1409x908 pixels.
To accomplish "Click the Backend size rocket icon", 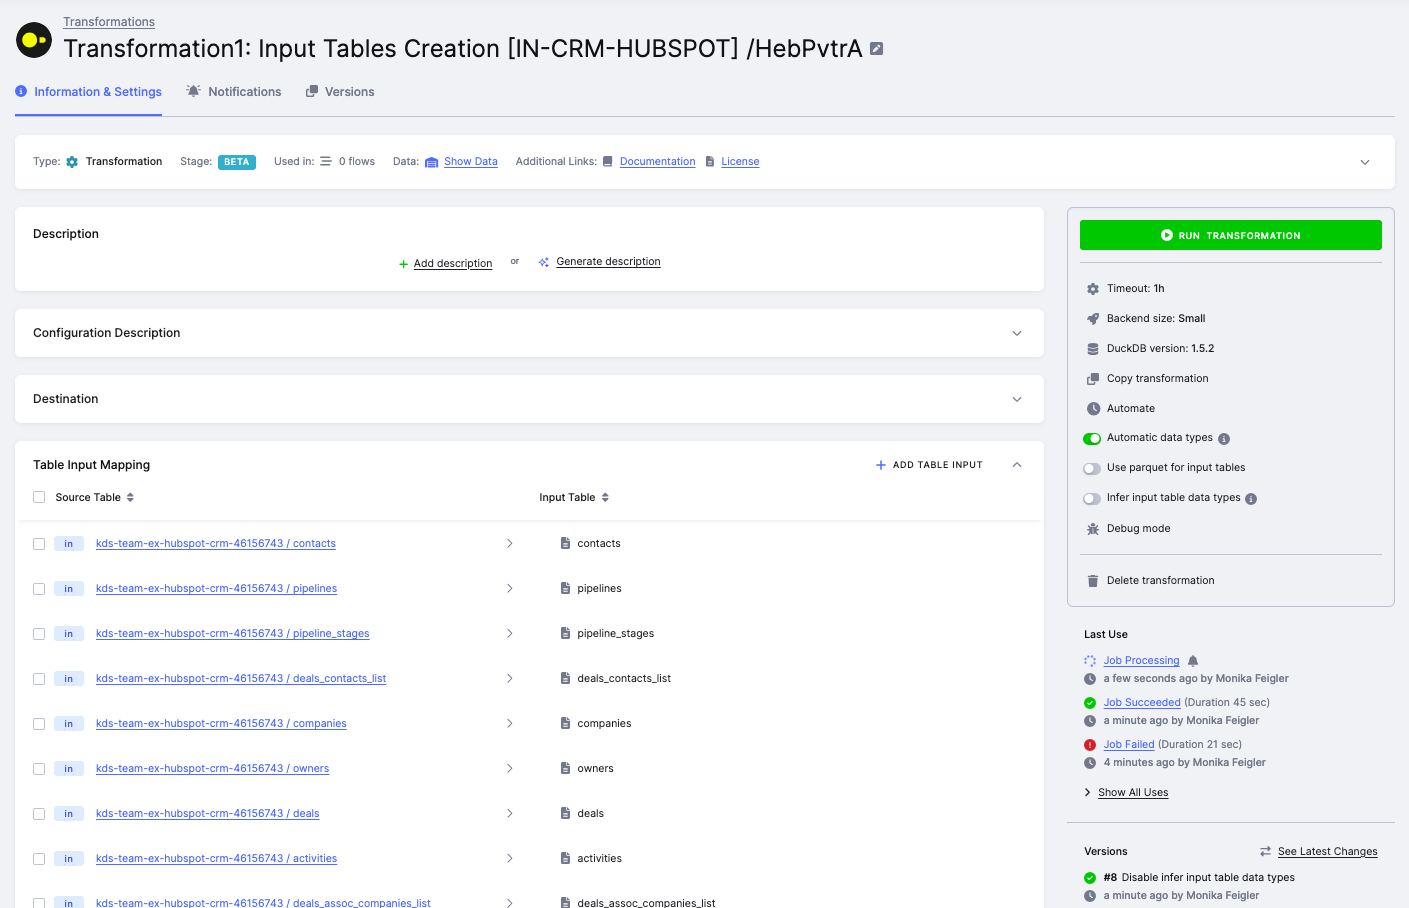I will click(x=1093, y=319).
